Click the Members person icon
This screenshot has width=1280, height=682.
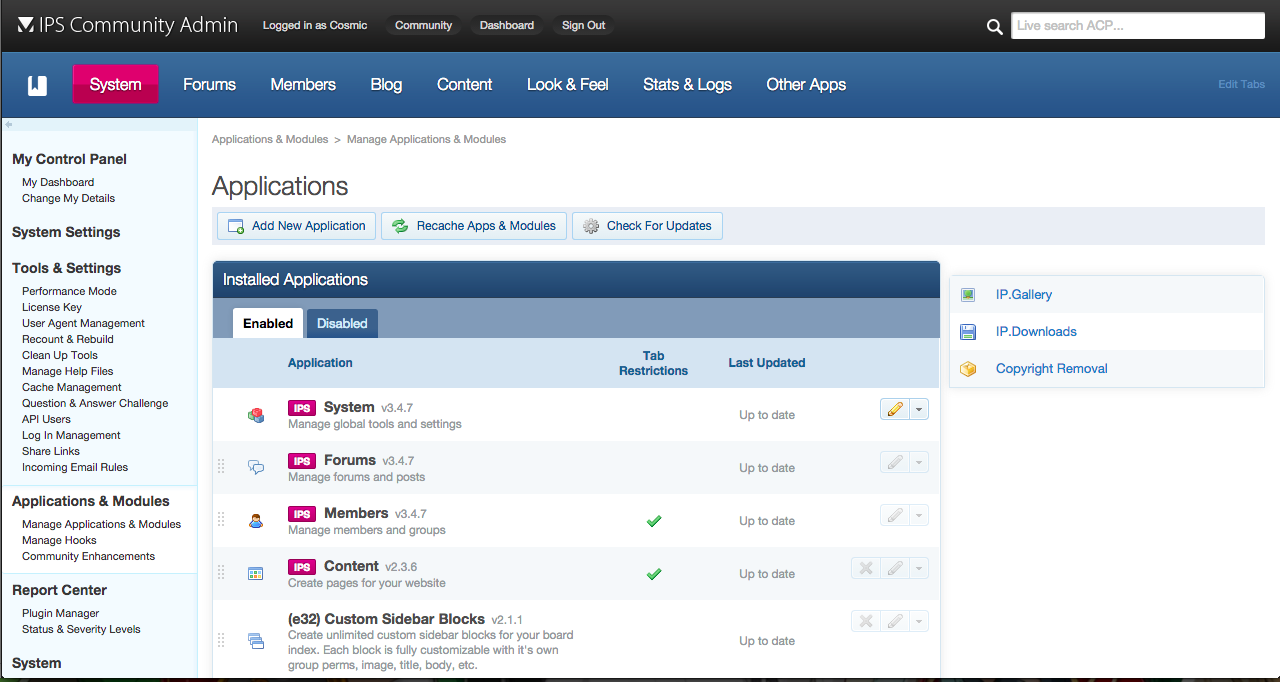(x=256, y=520)
